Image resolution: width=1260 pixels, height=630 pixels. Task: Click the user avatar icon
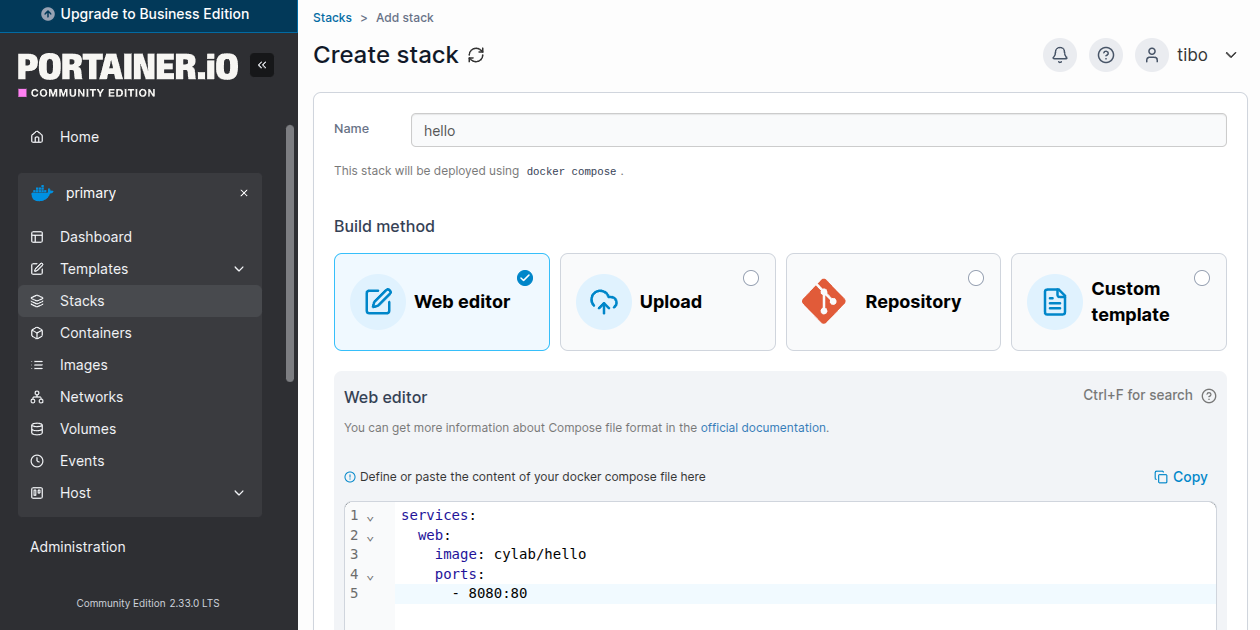[x=1152, y=55]
